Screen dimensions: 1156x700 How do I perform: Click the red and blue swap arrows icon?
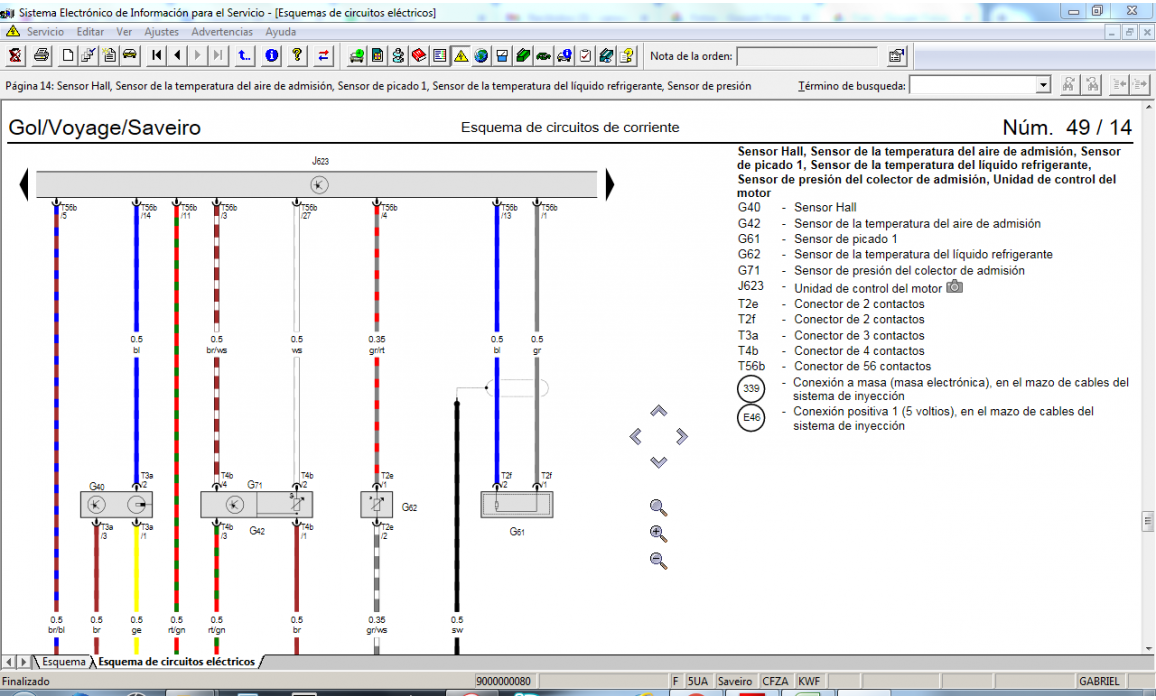[x=324, y=56]
